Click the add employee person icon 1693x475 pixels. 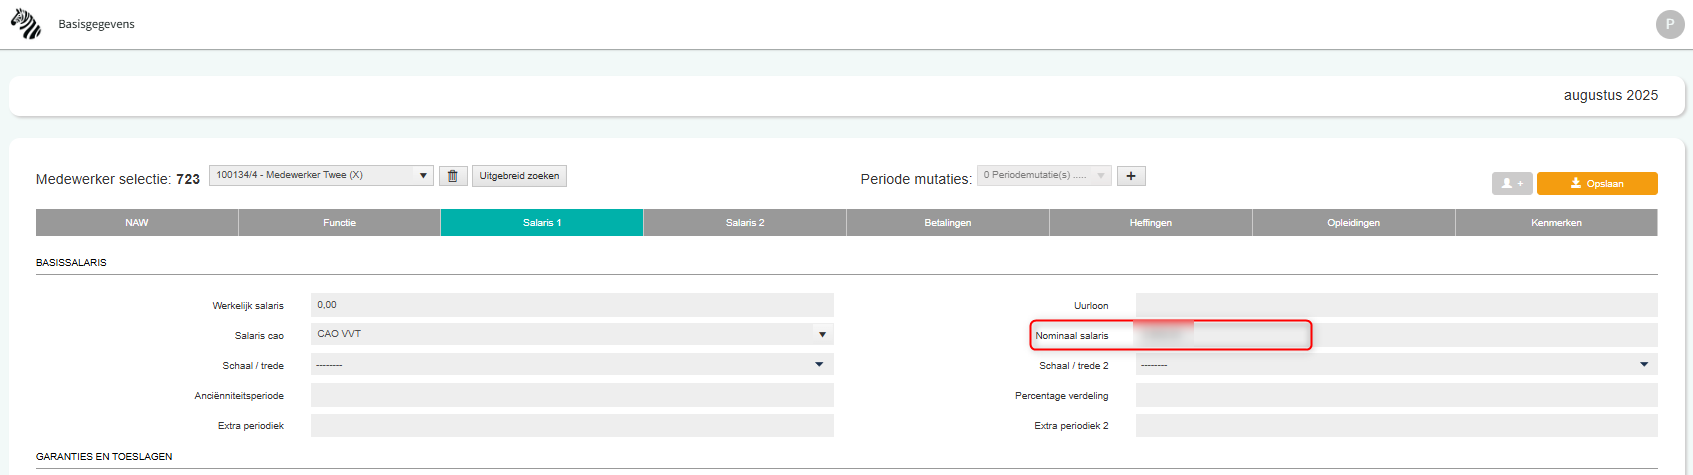1511,184
